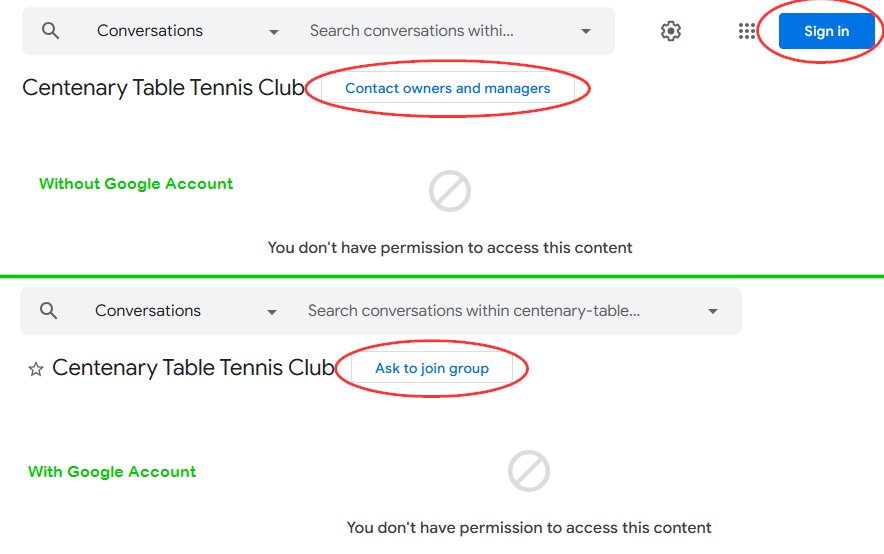Click the search magnifier in the With Google Account view

pyautogui.click(x=49, y=311)
